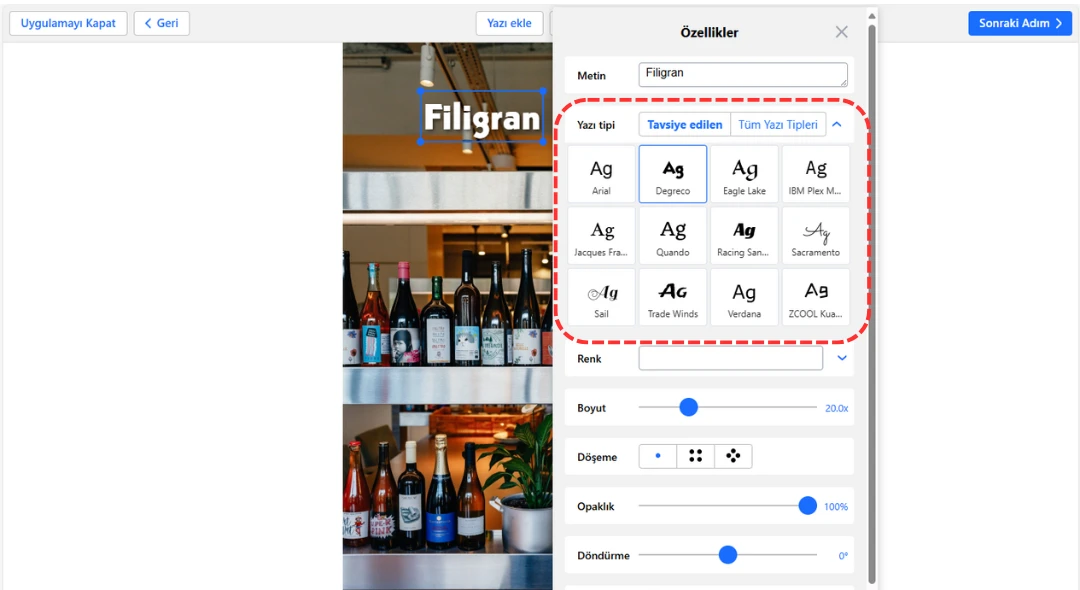1080x590 pixels.
Task: Pick the ZCOOL Kua font tile
Action: coord(816,297)
